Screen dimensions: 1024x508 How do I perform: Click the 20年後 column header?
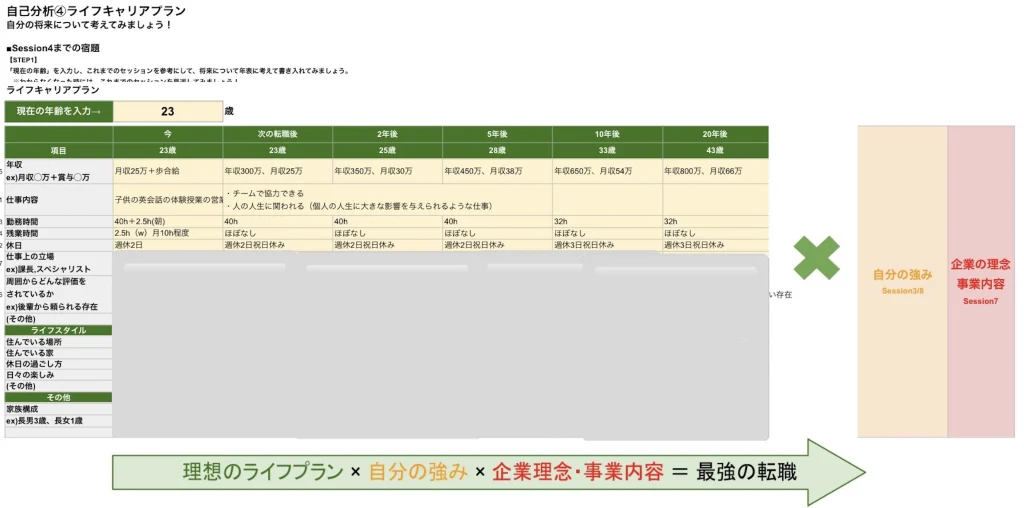click(714, 134)
